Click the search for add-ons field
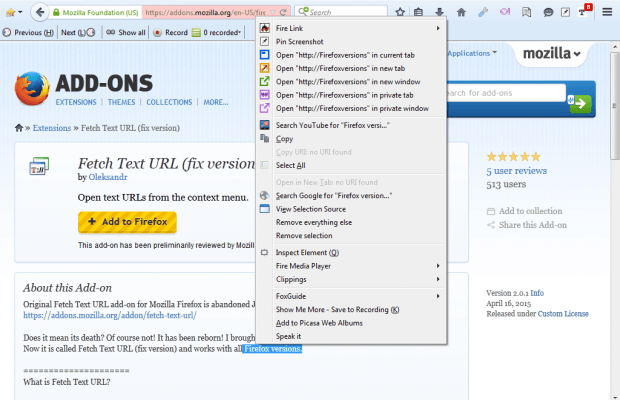 (x=506, y=93)
